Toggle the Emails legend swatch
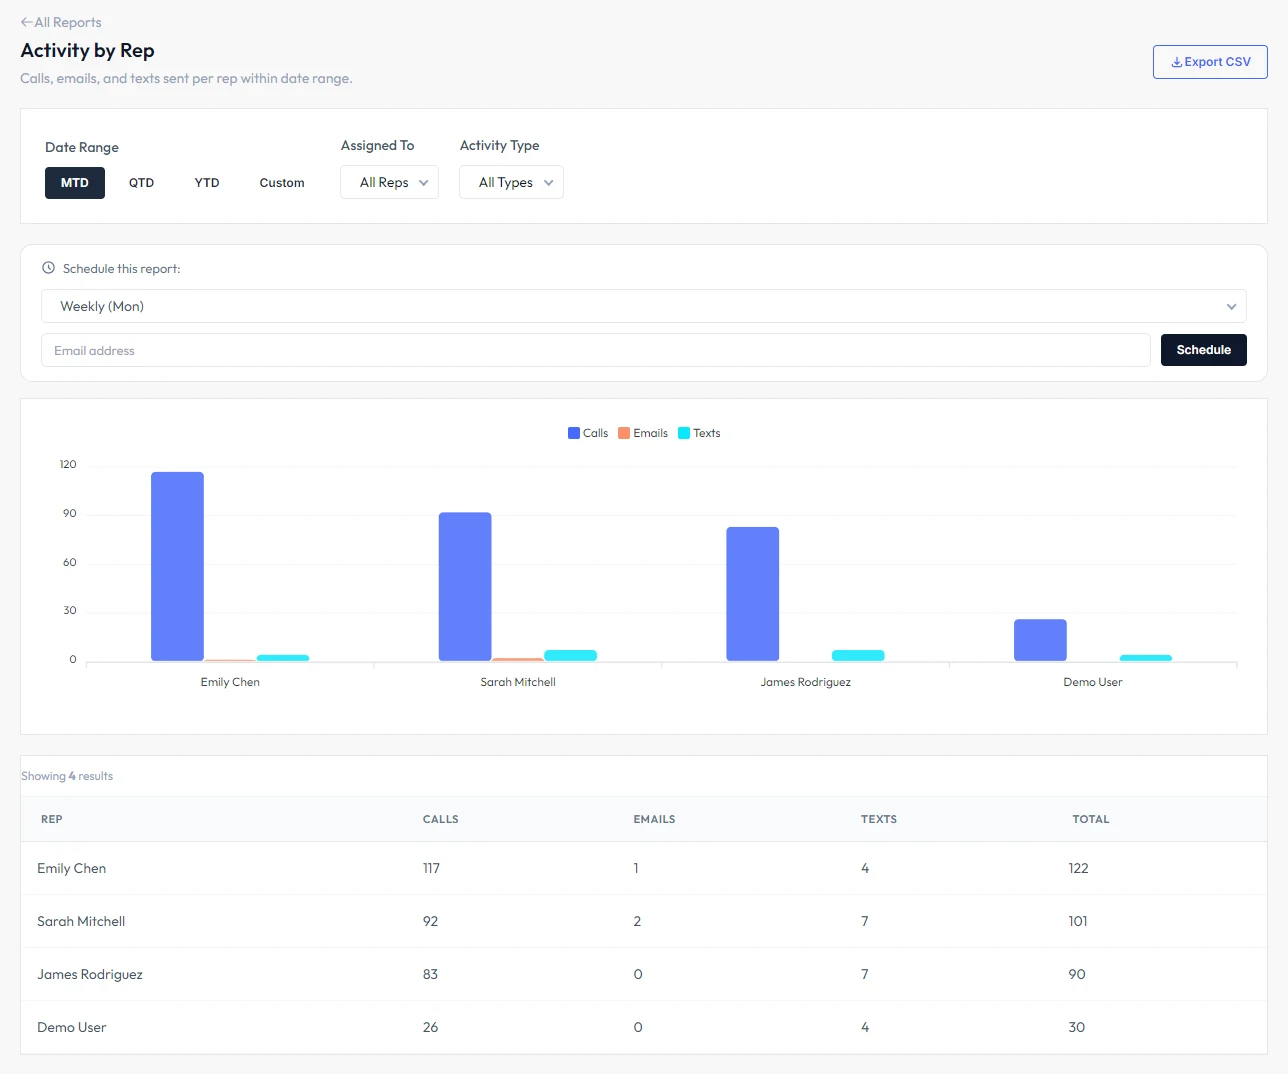The image size is (1288, 1074). tap(624, 433)
